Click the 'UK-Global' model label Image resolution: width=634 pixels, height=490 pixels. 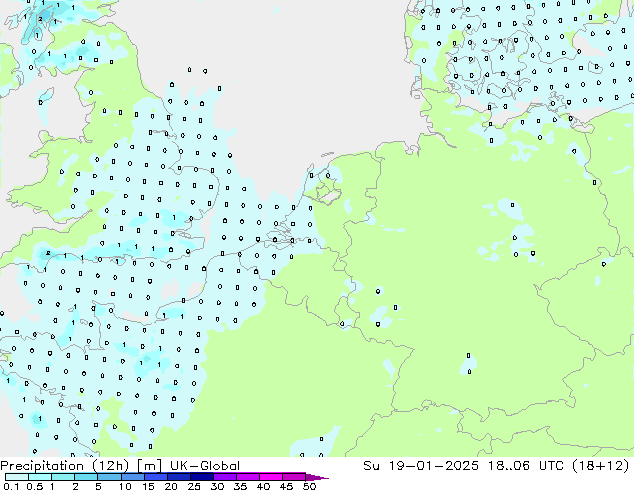(x=205, y=466)
